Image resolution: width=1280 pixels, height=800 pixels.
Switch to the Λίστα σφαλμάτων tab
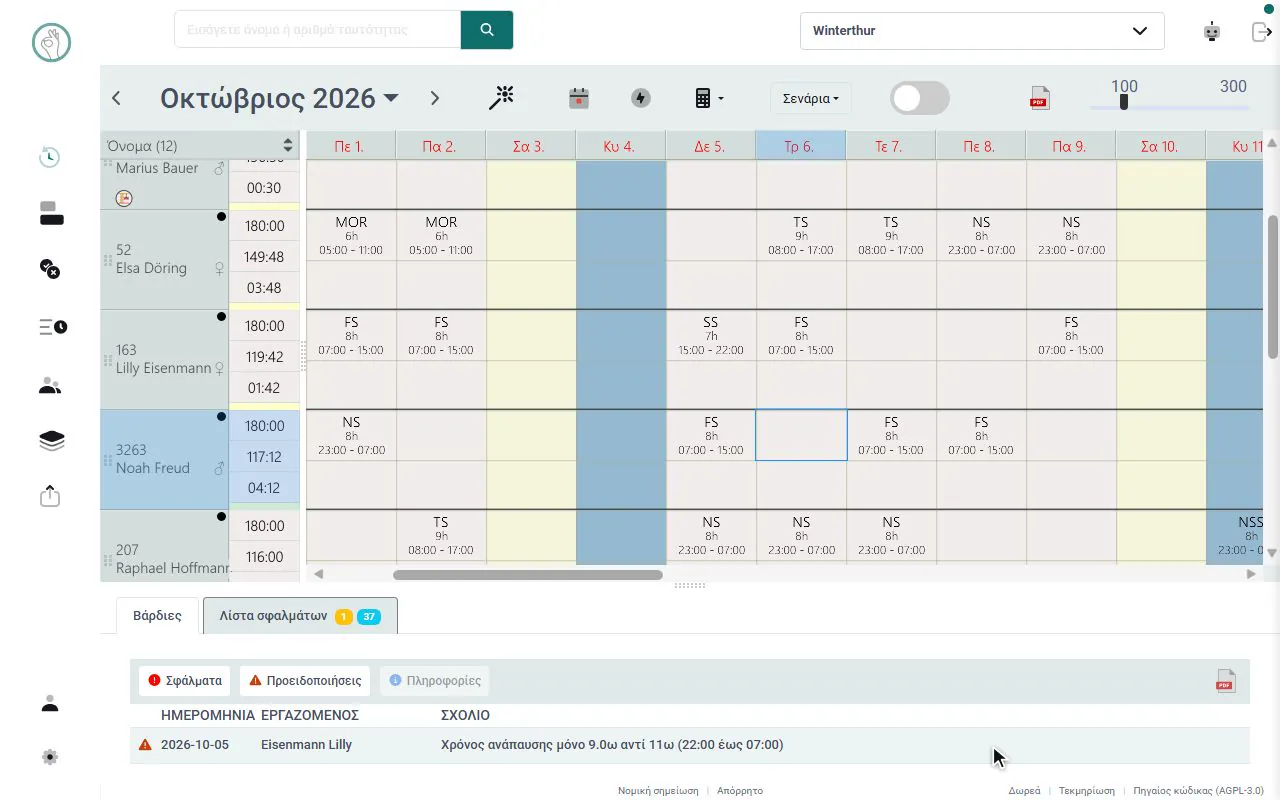click(x=300, y=616)
